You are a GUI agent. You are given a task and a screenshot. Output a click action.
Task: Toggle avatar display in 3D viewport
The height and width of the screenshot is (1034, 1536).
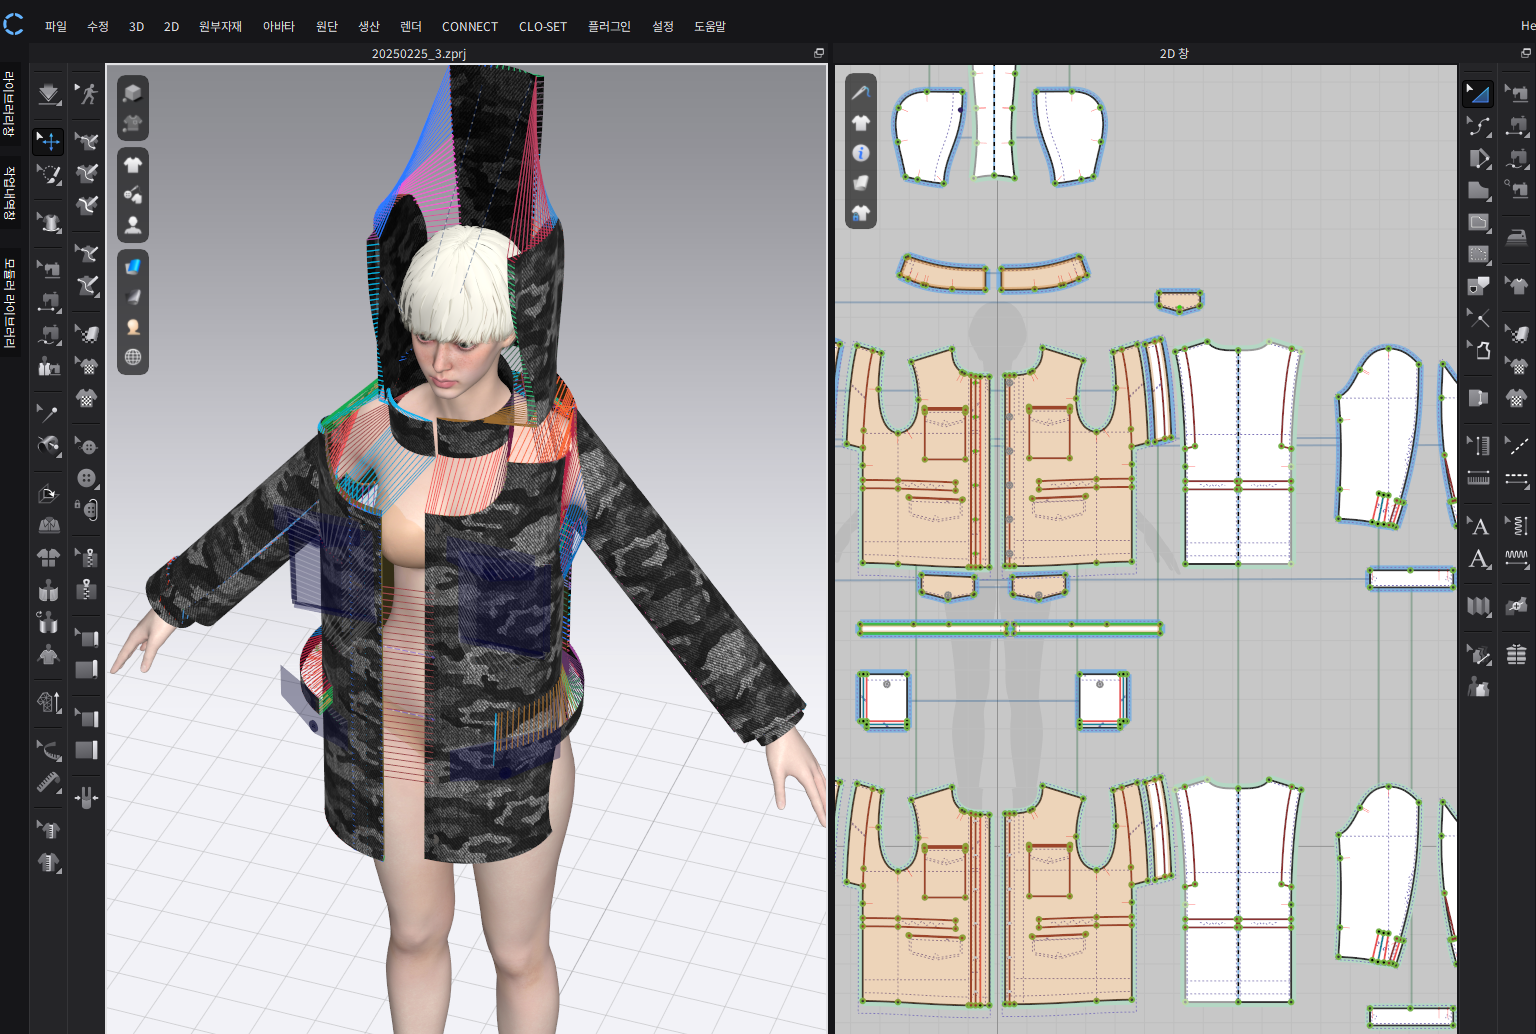(133, 225)
